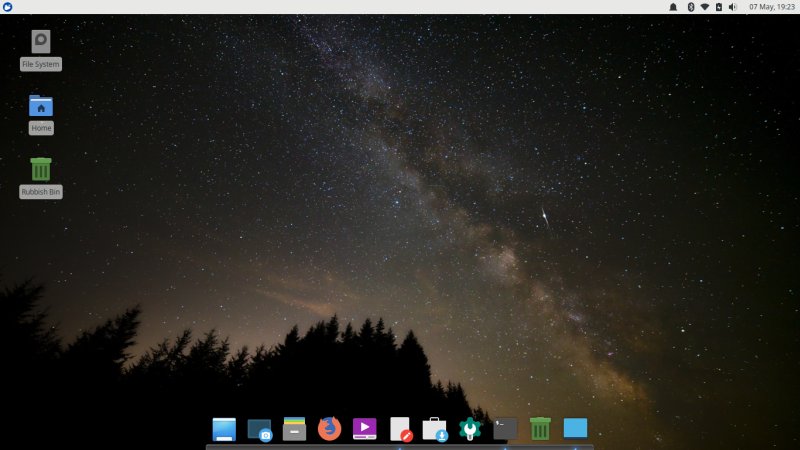Click the blue rectangle dock icon
Image resolution: width=800 pixels, height=450 pixels.
point(575,428)
